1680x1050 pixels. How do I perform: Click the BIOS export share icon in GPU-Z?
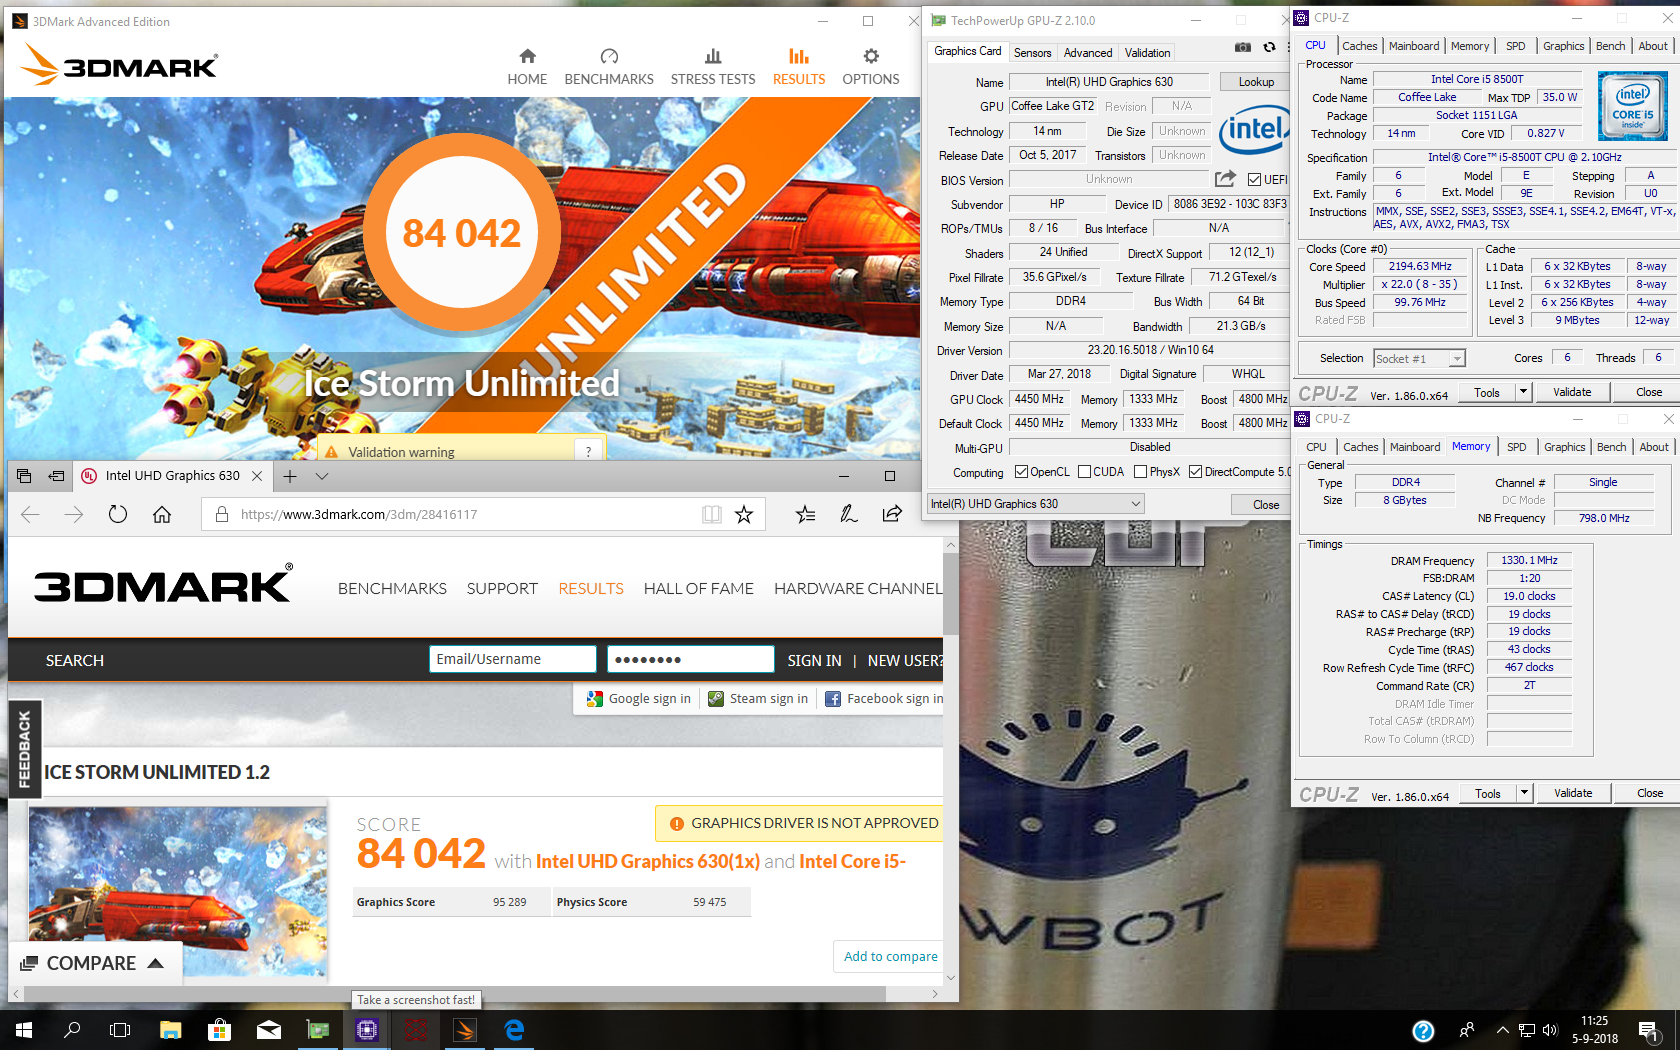click(x=1225, y=179)
